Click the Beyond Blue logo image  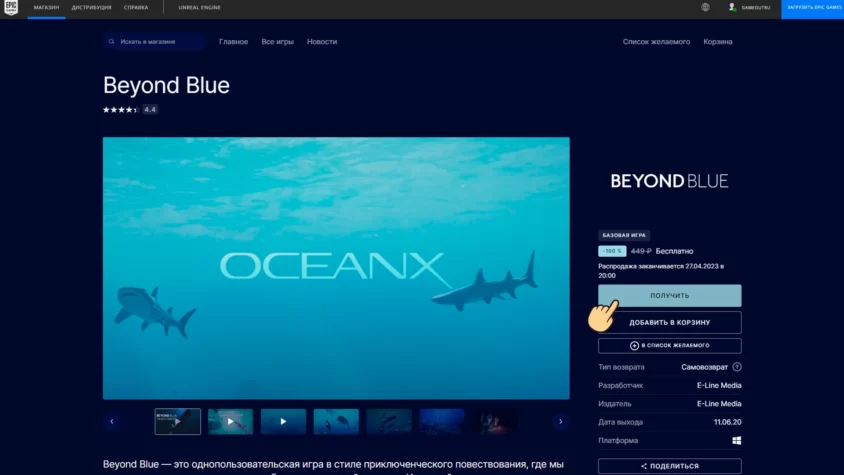(670, 181)
